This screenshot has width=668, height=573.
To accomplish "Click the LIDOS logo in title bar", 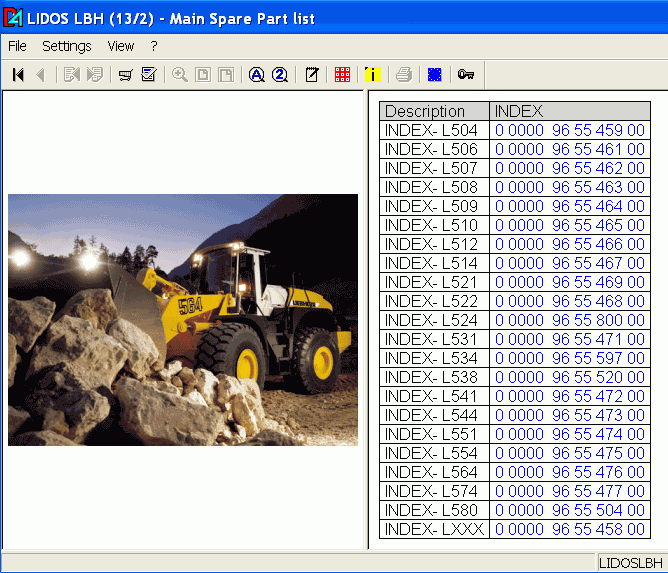I will tap(13, 18).
